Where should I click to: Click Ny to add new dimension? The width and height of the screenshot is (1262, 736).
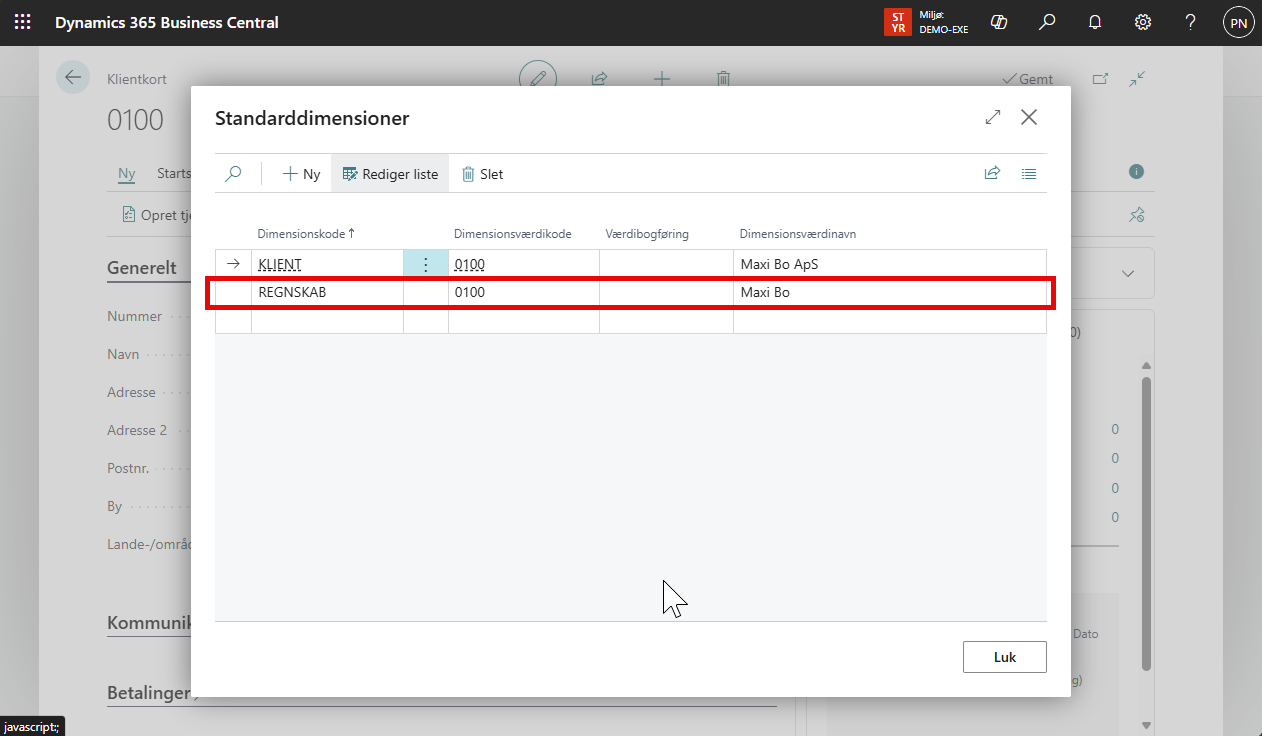pyautogui.click(x=301, y=174)
